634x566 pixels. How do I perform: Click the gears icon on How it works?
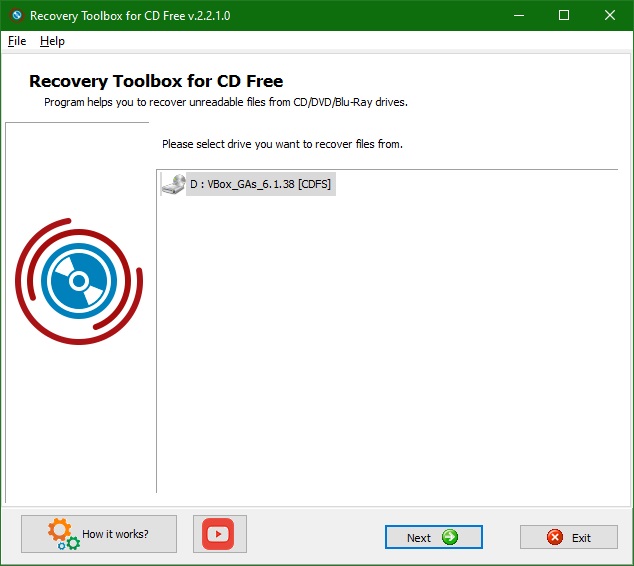pos(63,534)
